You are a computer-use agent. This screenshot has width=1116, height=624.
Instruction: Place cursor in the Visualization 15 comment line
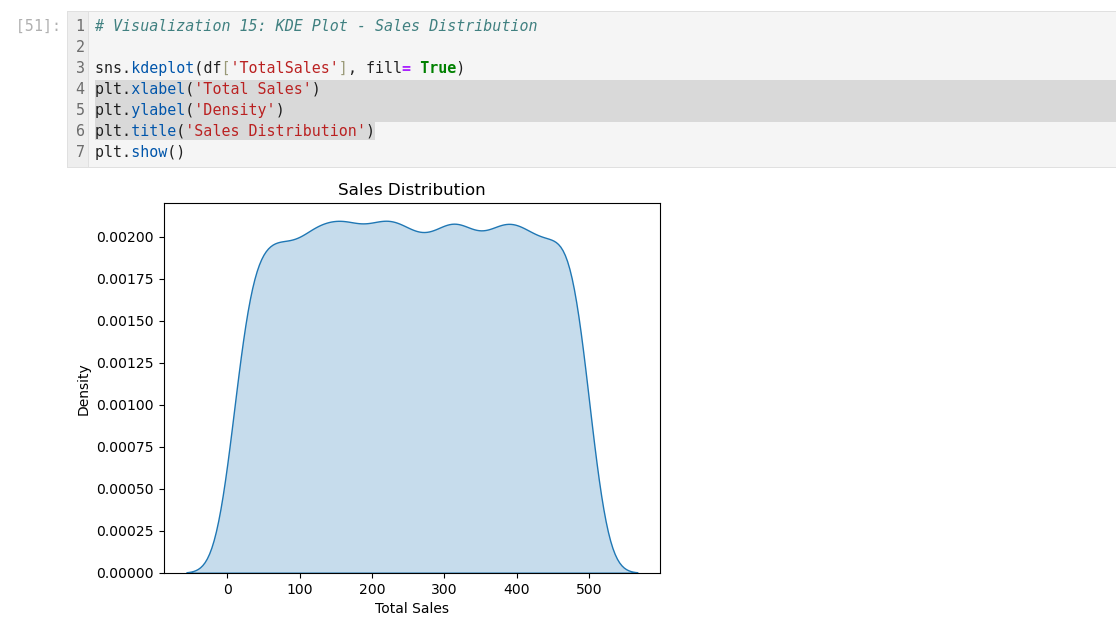point(315,26)
